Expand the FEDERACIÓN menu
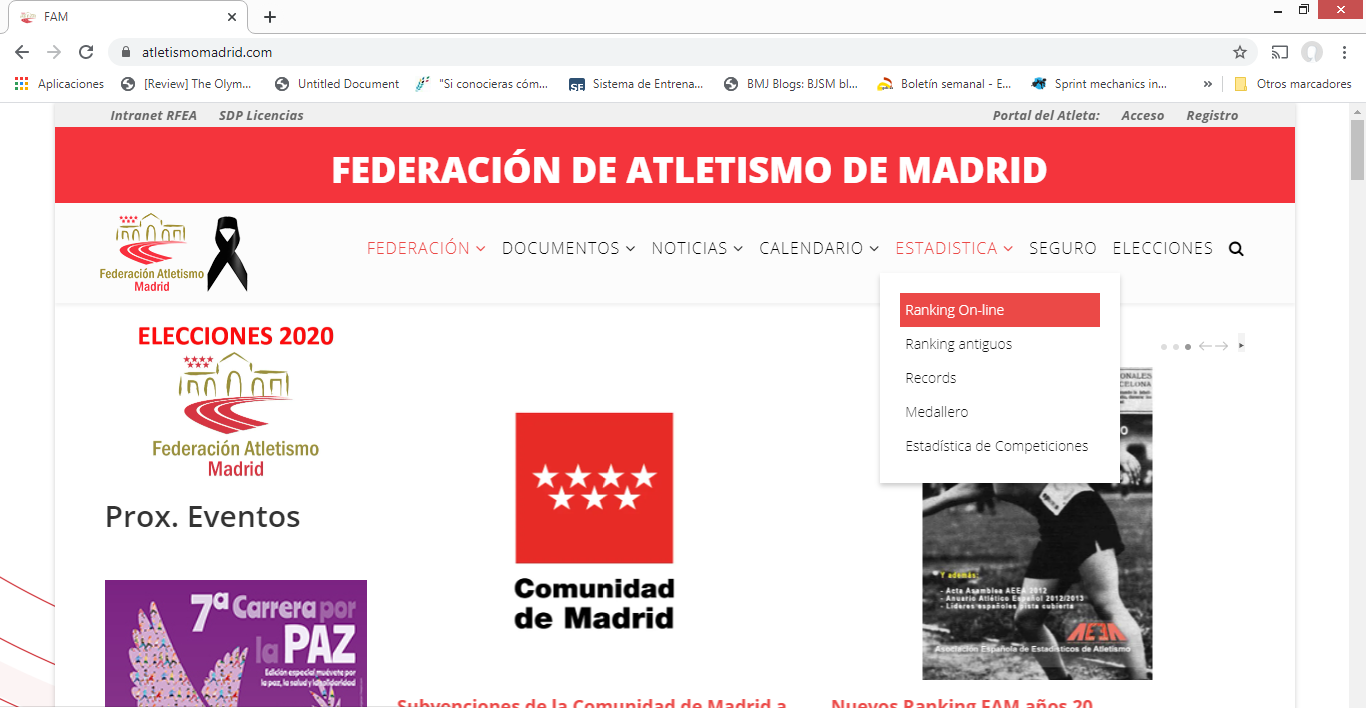 tap(426, 248)
